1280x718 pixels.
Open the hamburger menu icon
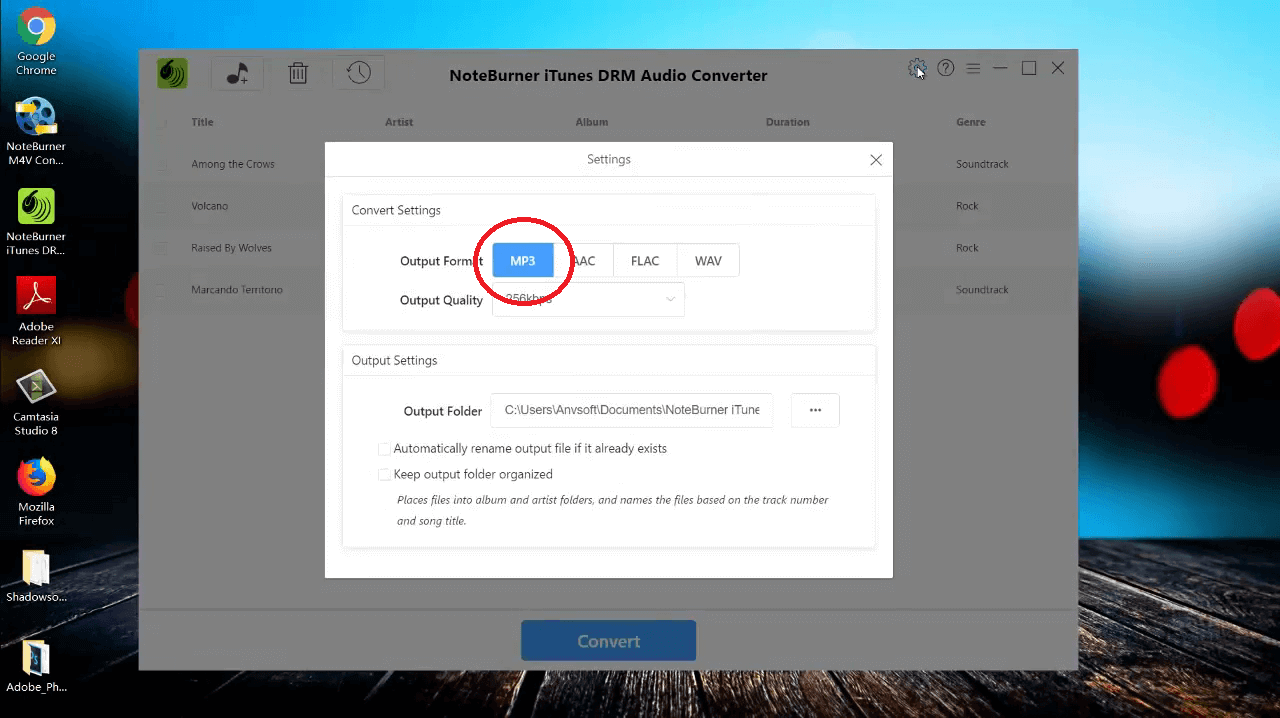[973, 68]
